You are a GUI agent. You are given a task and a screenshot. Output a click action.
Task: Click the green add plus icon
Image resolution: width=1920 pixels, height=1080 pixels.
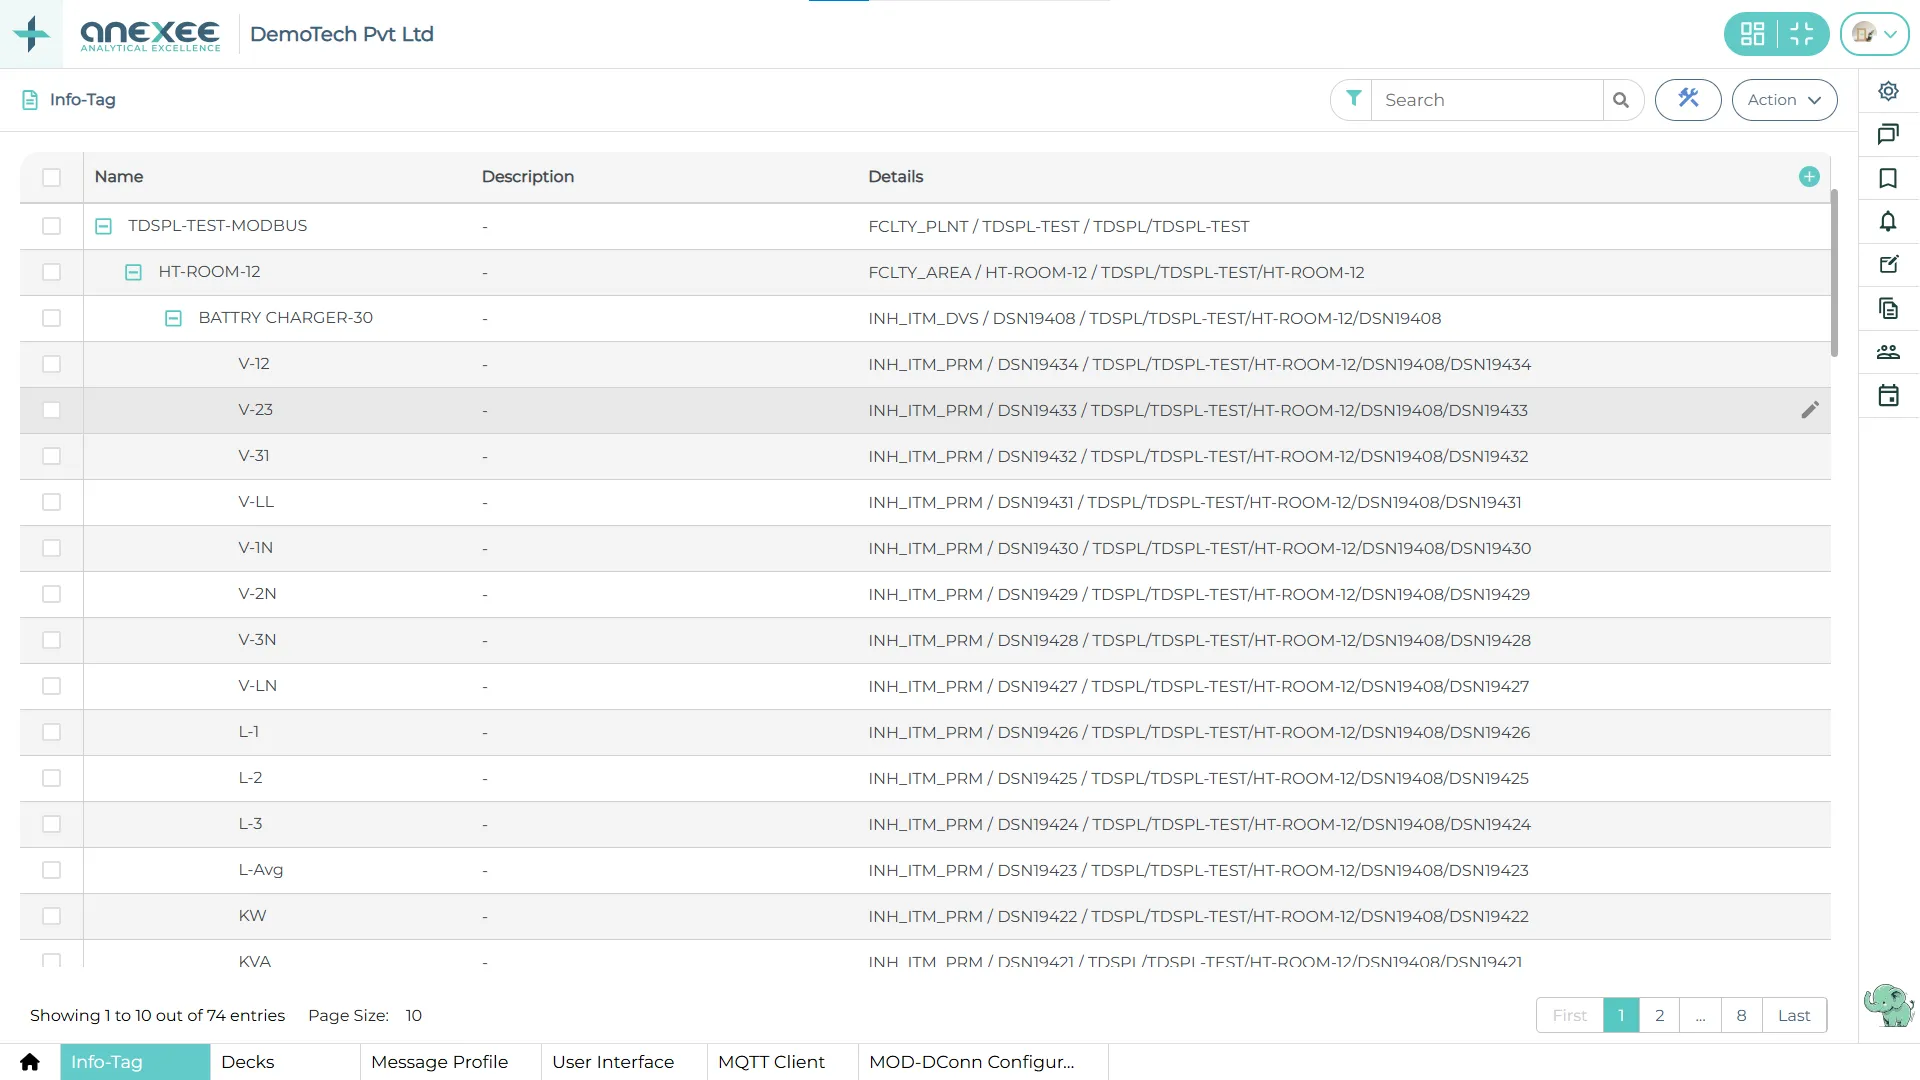(x=1809, y=177)
